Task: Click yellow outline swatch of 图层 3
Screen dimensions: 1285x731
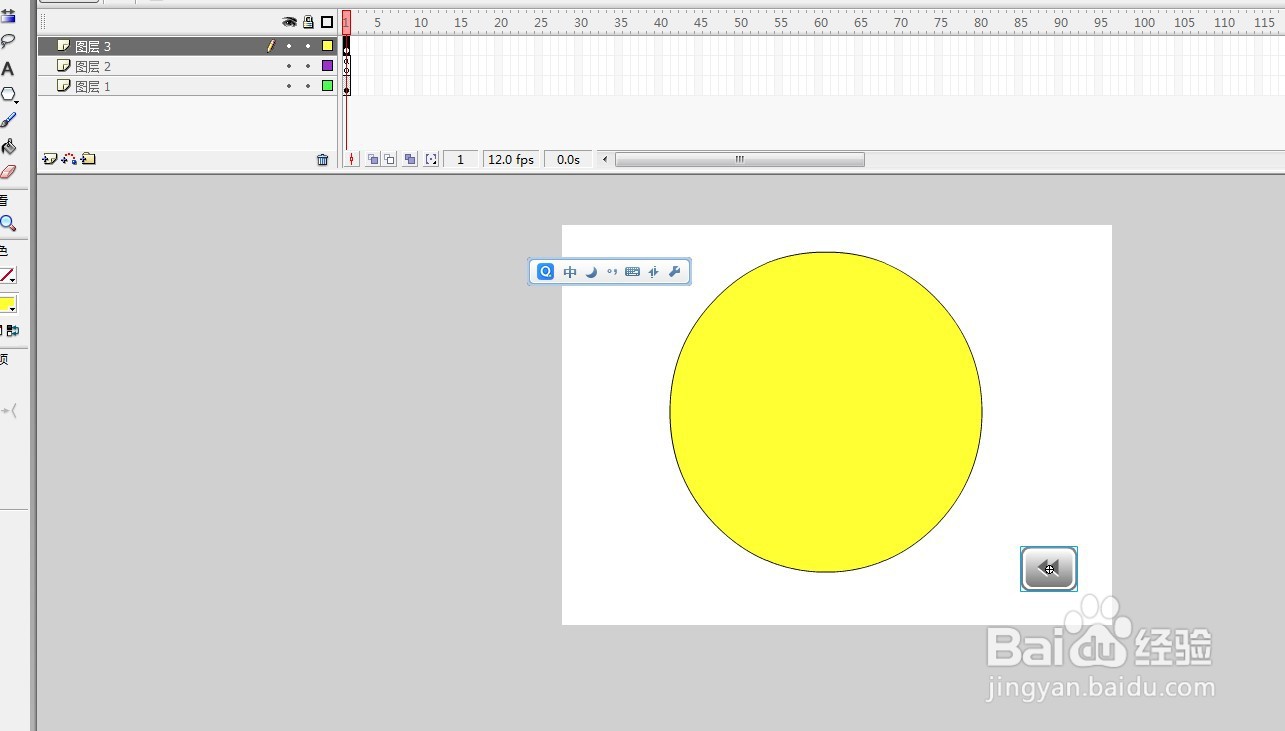Action: (x=327, y=46)
